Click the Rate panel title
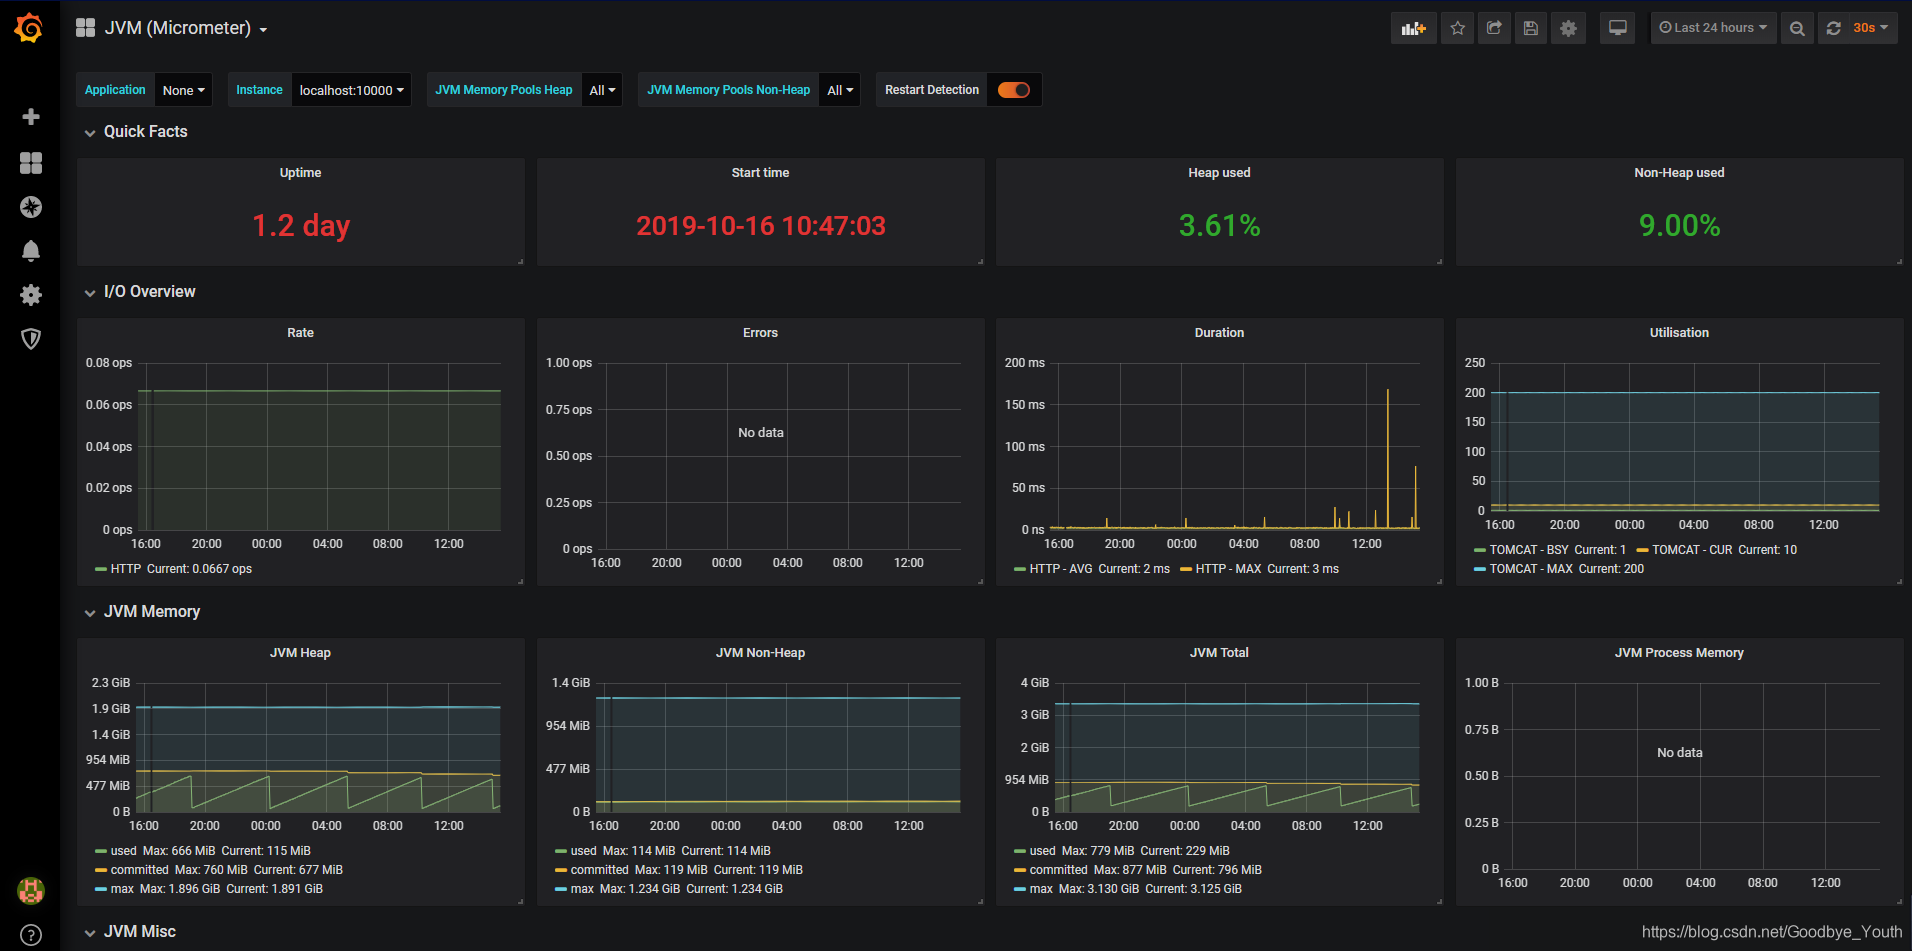 [300, 333]
